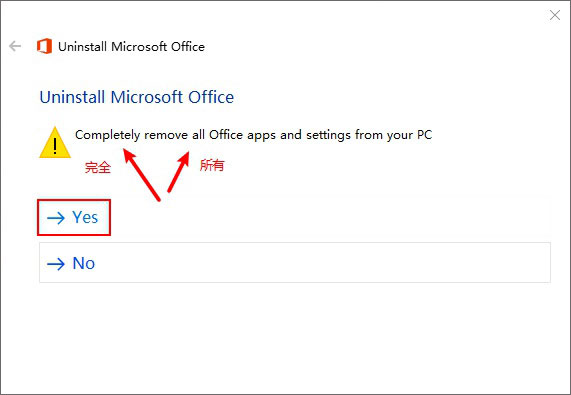571x395 pixels.
Task: Click the blue arrow beside No
Action: click(56, 264)
